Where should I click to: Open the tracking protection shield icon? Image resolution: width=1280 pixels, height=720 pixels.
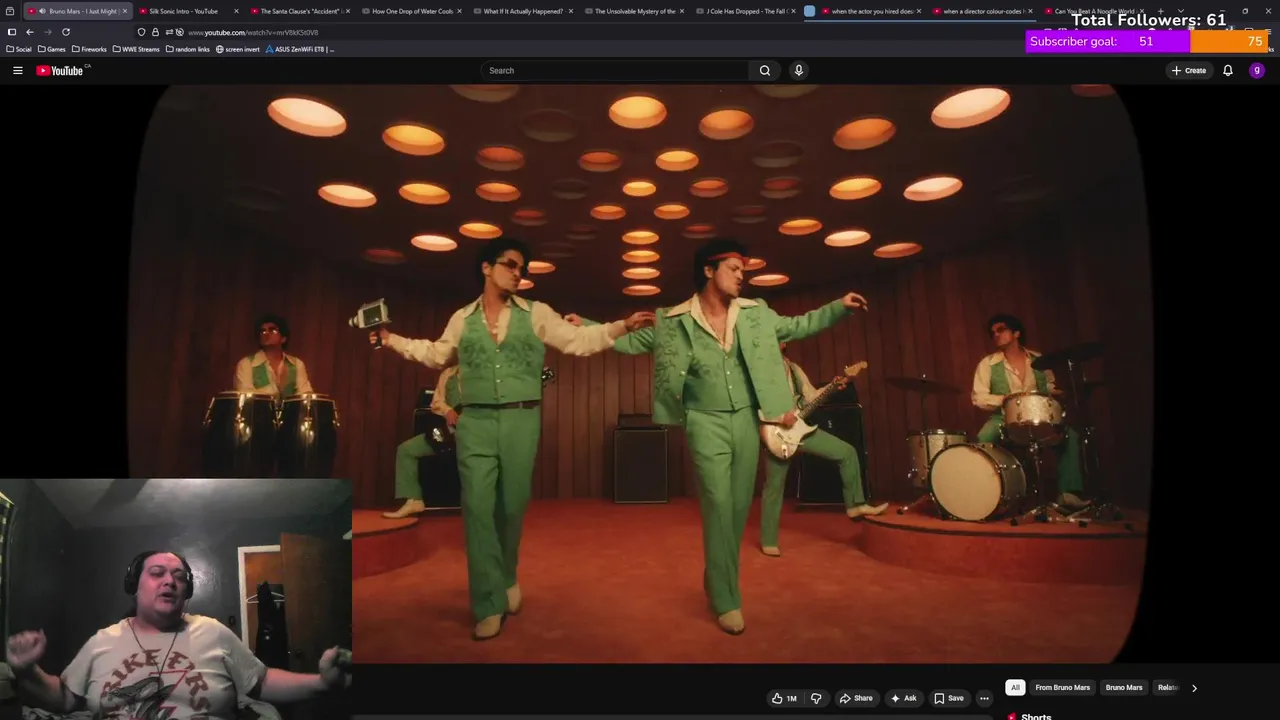[x=142, y=32]
